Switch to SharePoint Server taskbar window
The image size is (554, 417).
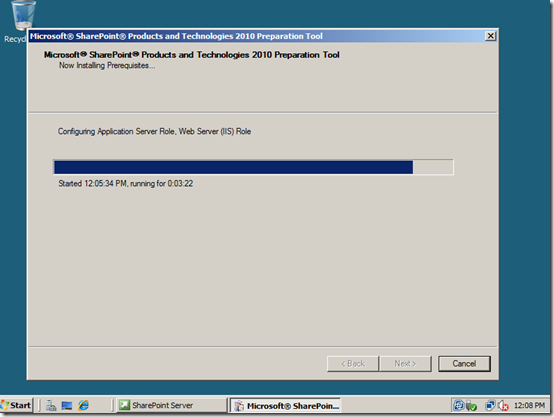point(170,405)
